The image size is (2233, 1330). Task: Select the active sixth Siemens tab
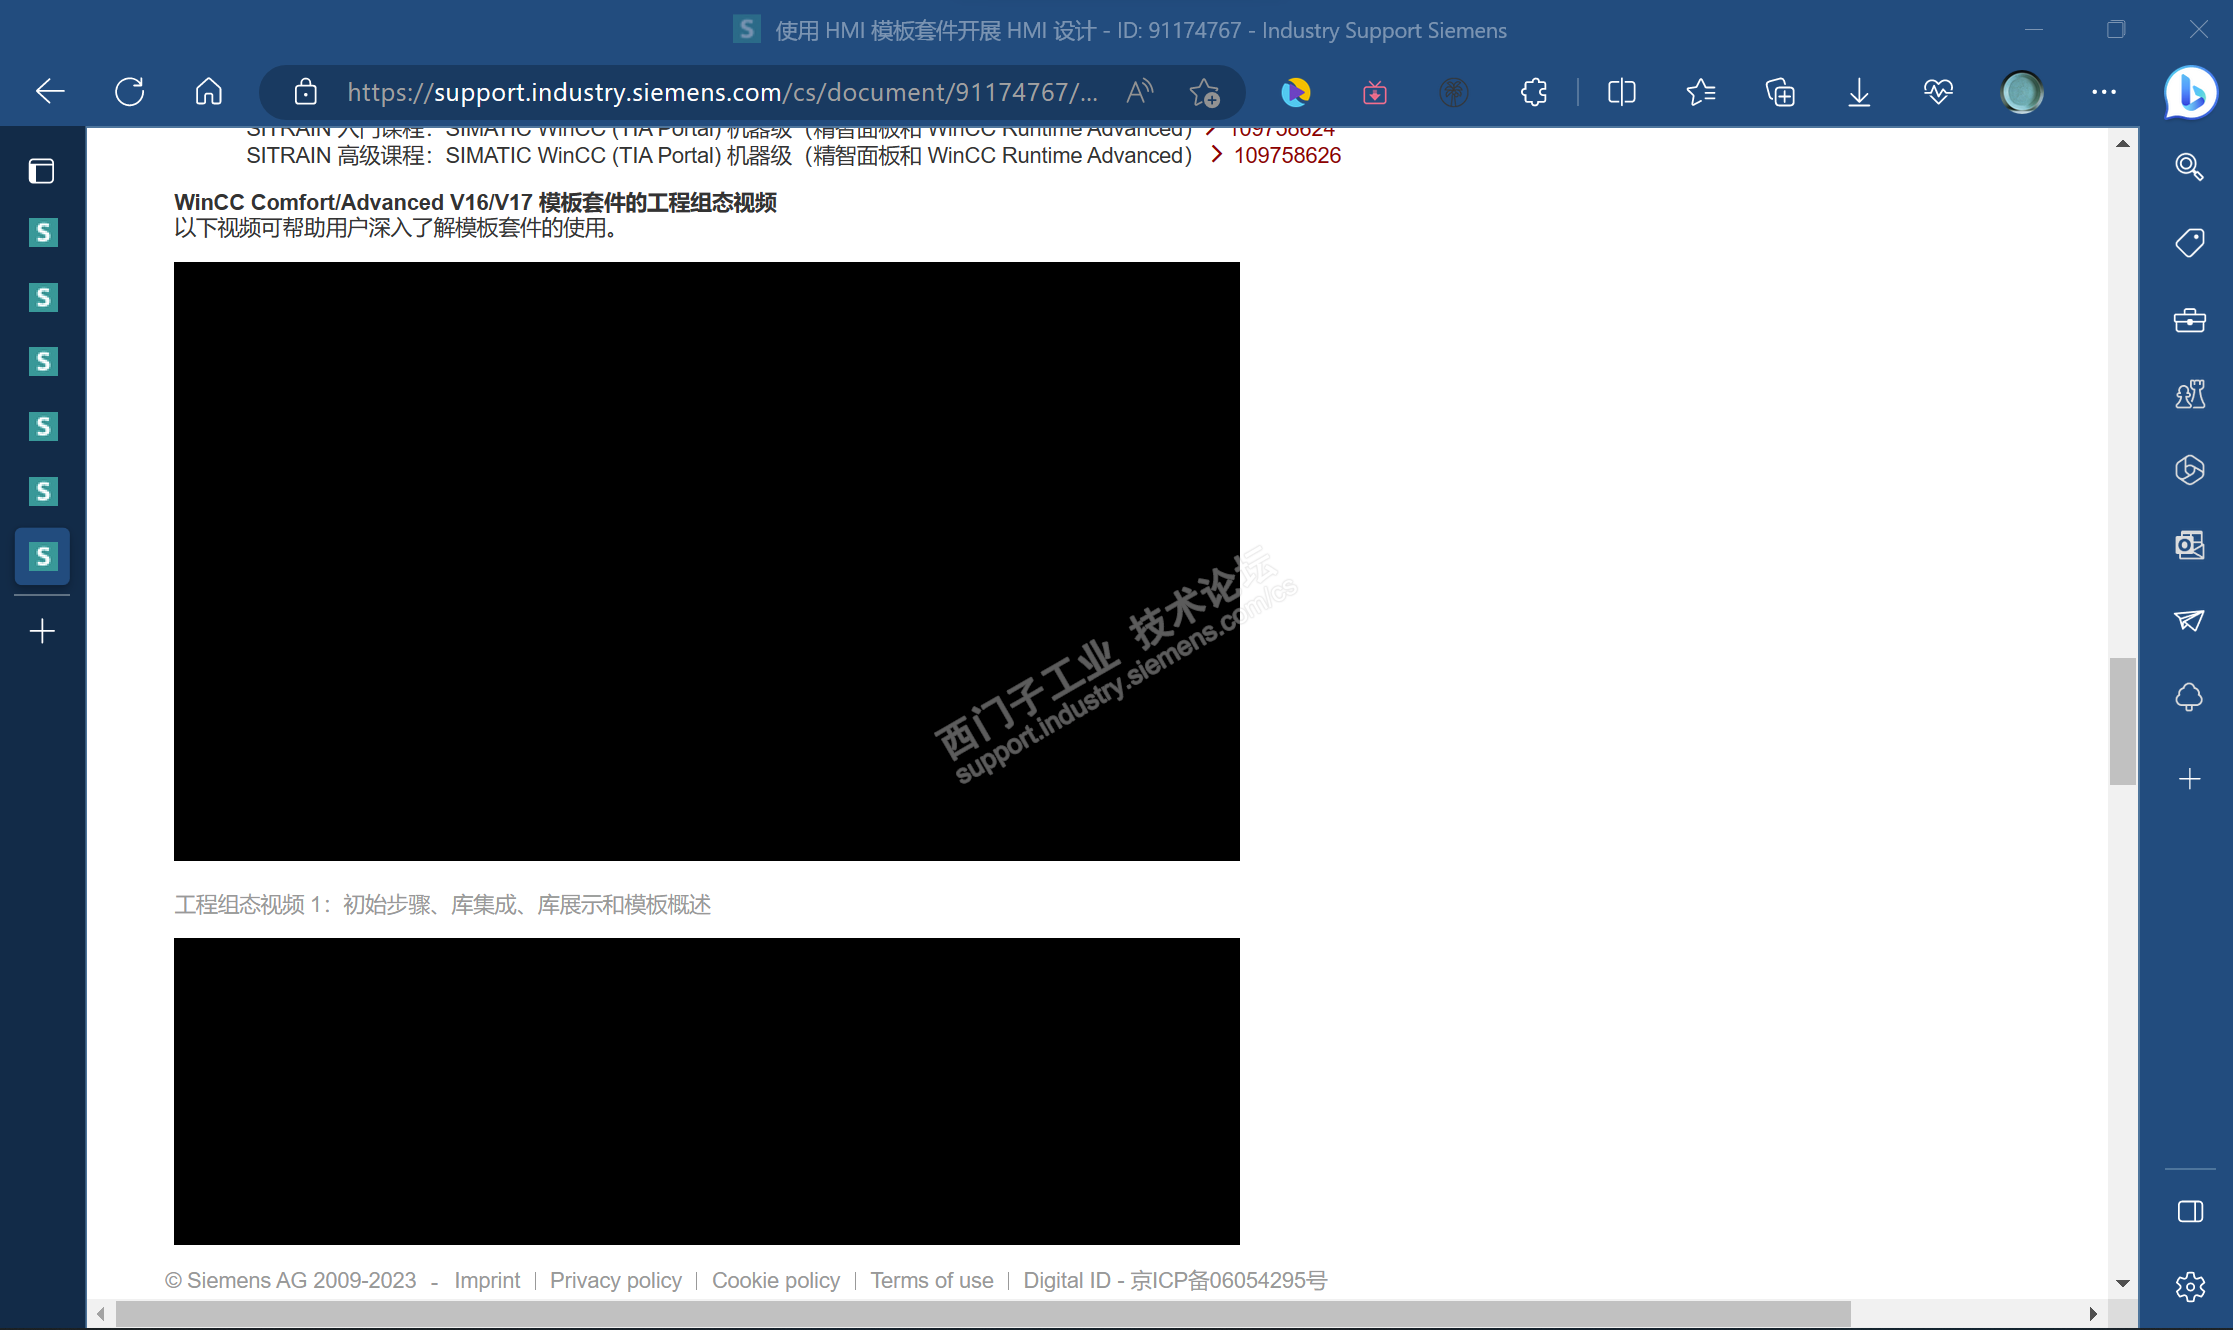42,556
